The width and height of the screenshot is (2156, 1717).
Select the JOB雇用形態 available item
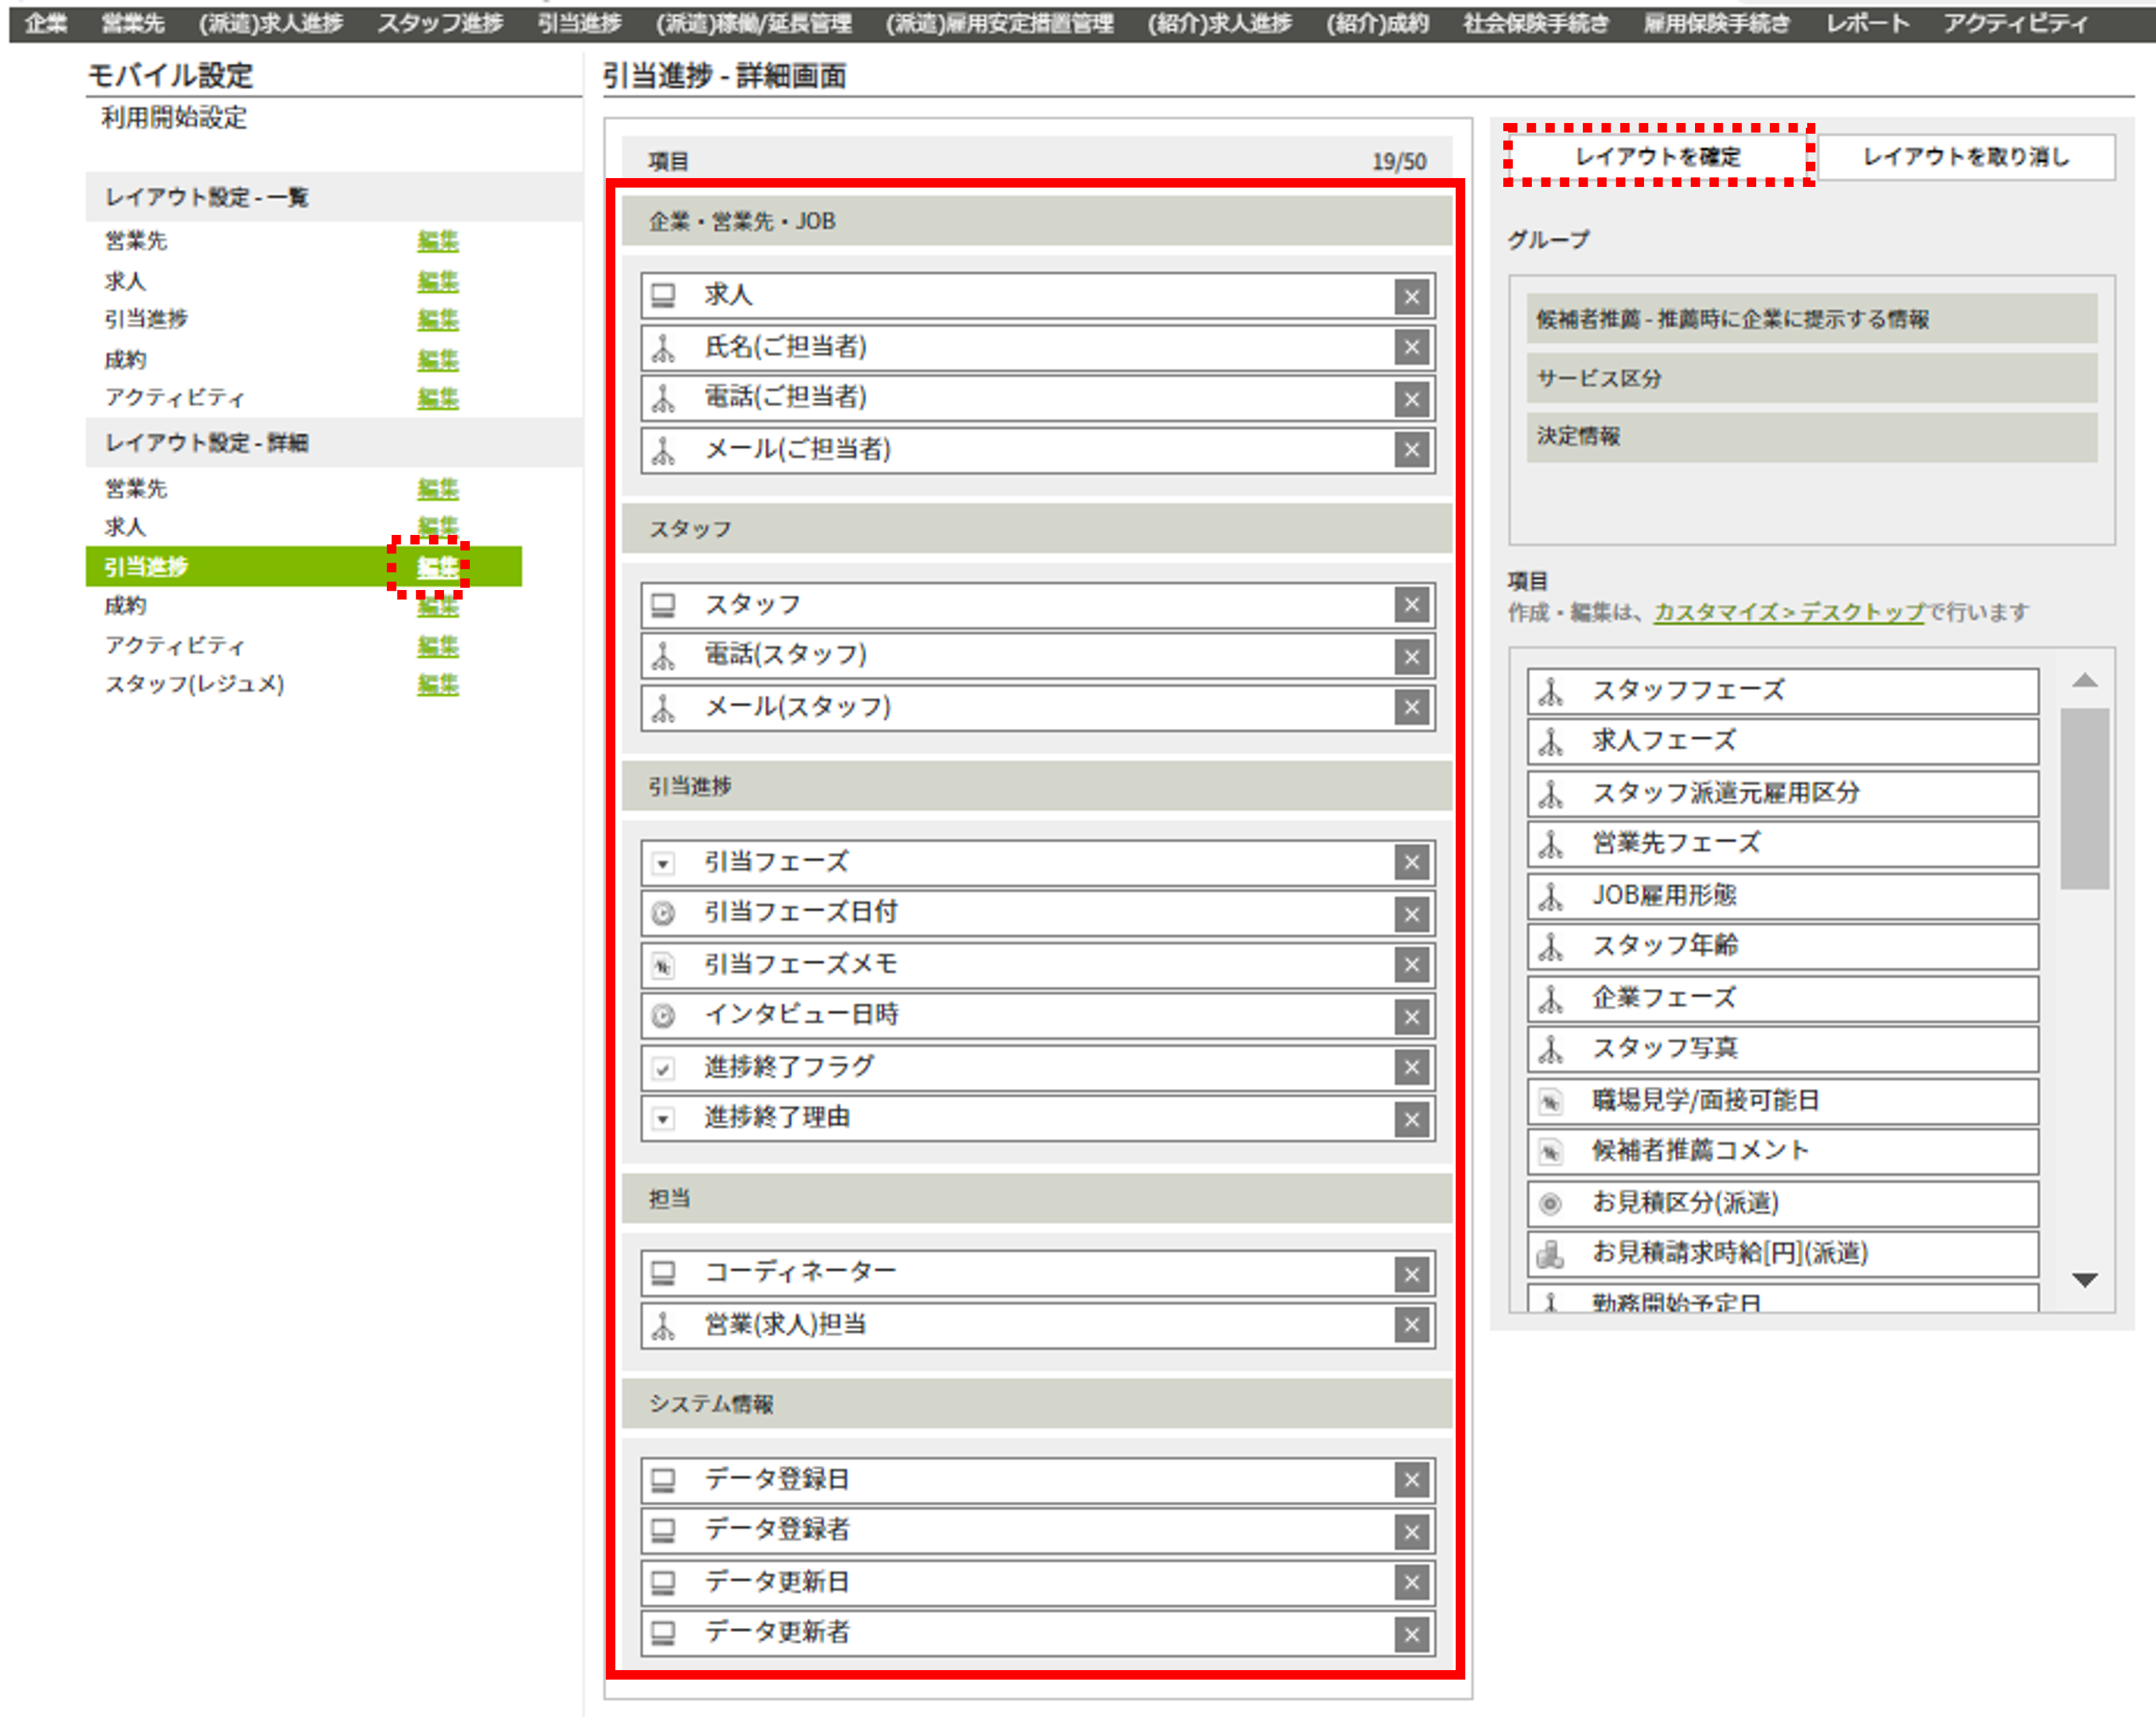click(1783, 896)
